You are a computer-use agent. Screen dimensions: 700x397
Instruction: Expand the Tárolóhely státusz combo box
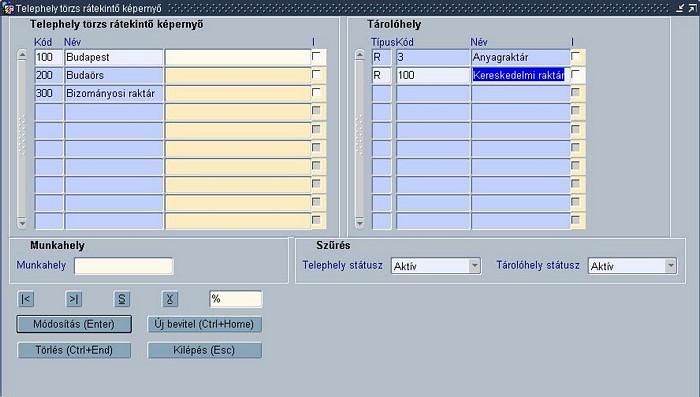671,266
